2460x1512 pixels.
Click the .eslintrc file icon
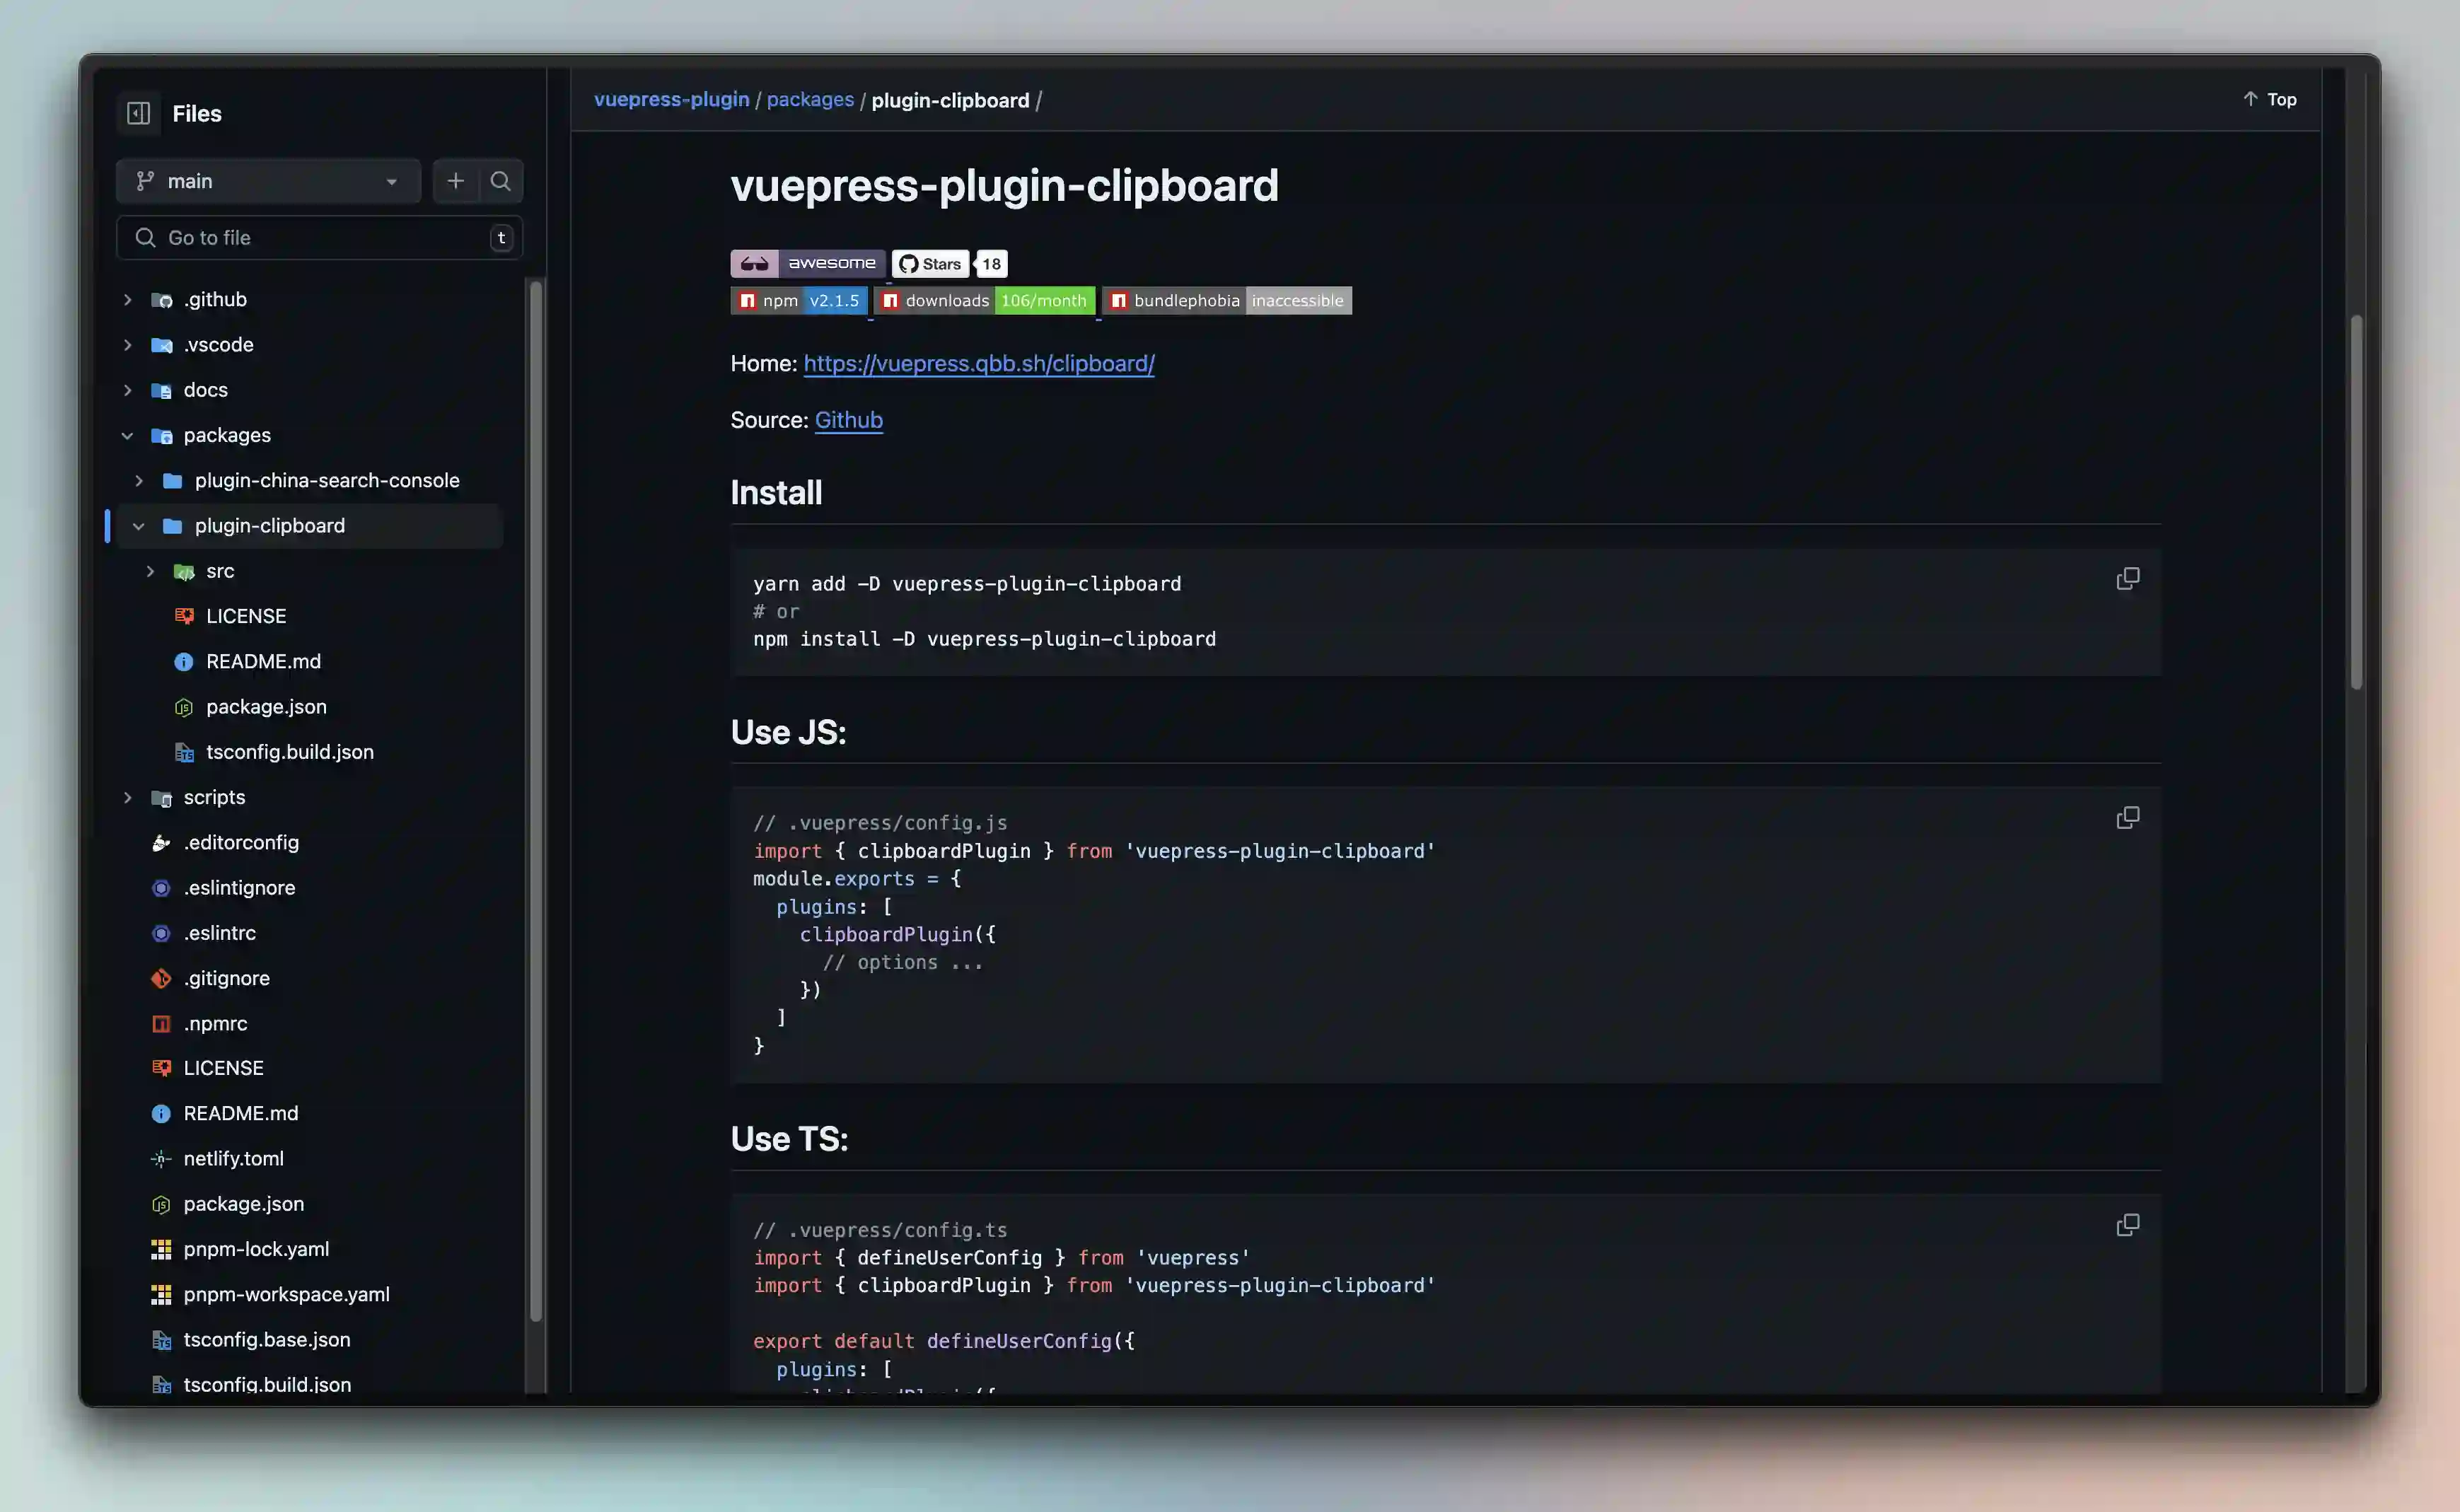coord(161,933)
